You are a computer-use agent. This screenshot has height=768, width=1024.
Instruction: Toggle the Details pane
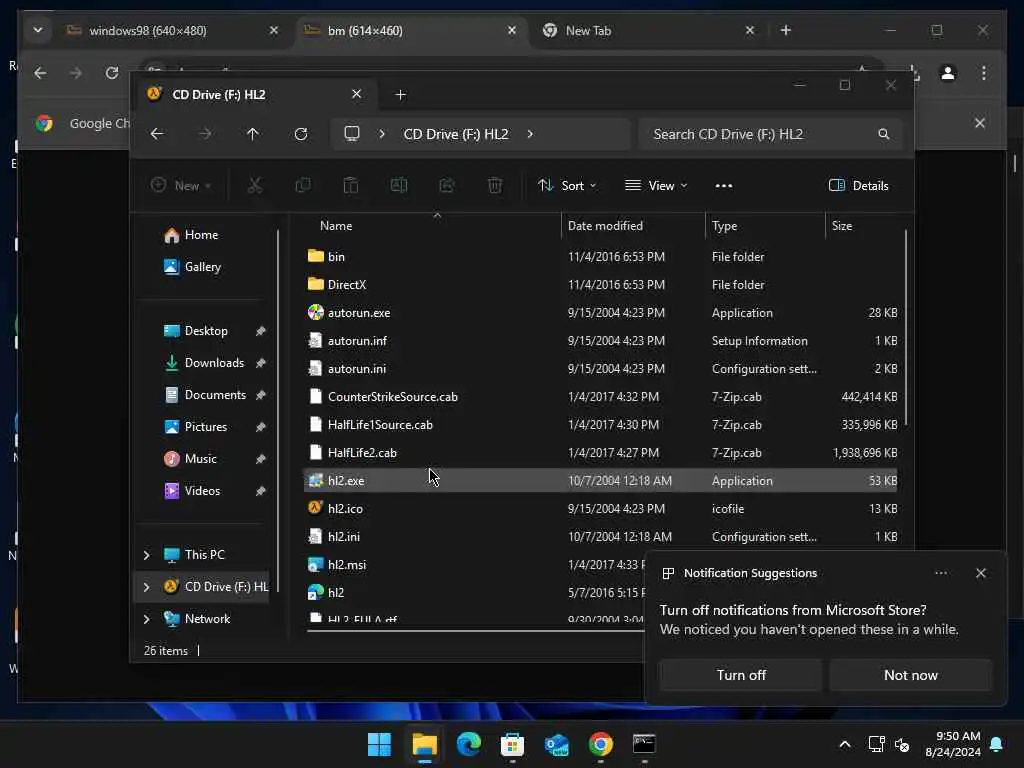click(859, 185)
